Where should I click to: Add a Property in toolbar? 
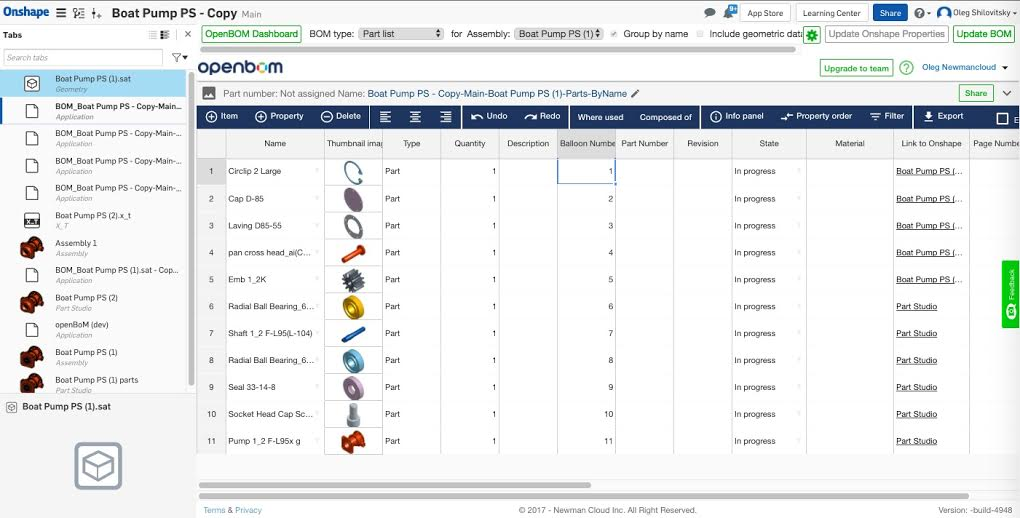[280, 116]
